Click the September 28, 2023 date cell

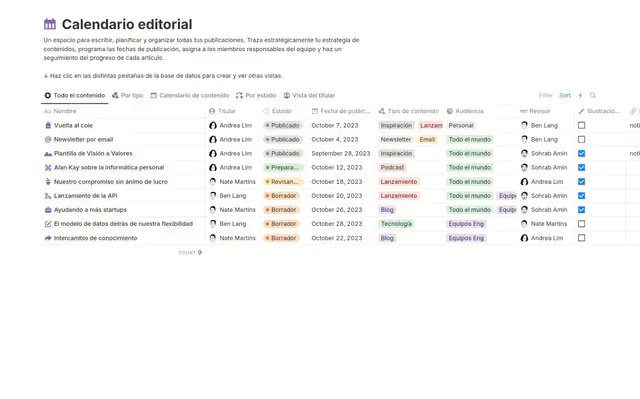(x=341, y=153)
